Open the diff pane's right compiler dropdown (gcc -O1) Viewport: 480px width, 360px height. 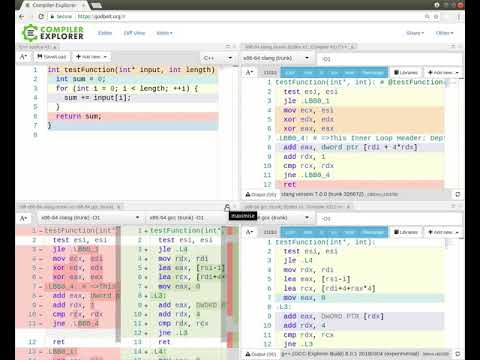(x=187, y=218)
